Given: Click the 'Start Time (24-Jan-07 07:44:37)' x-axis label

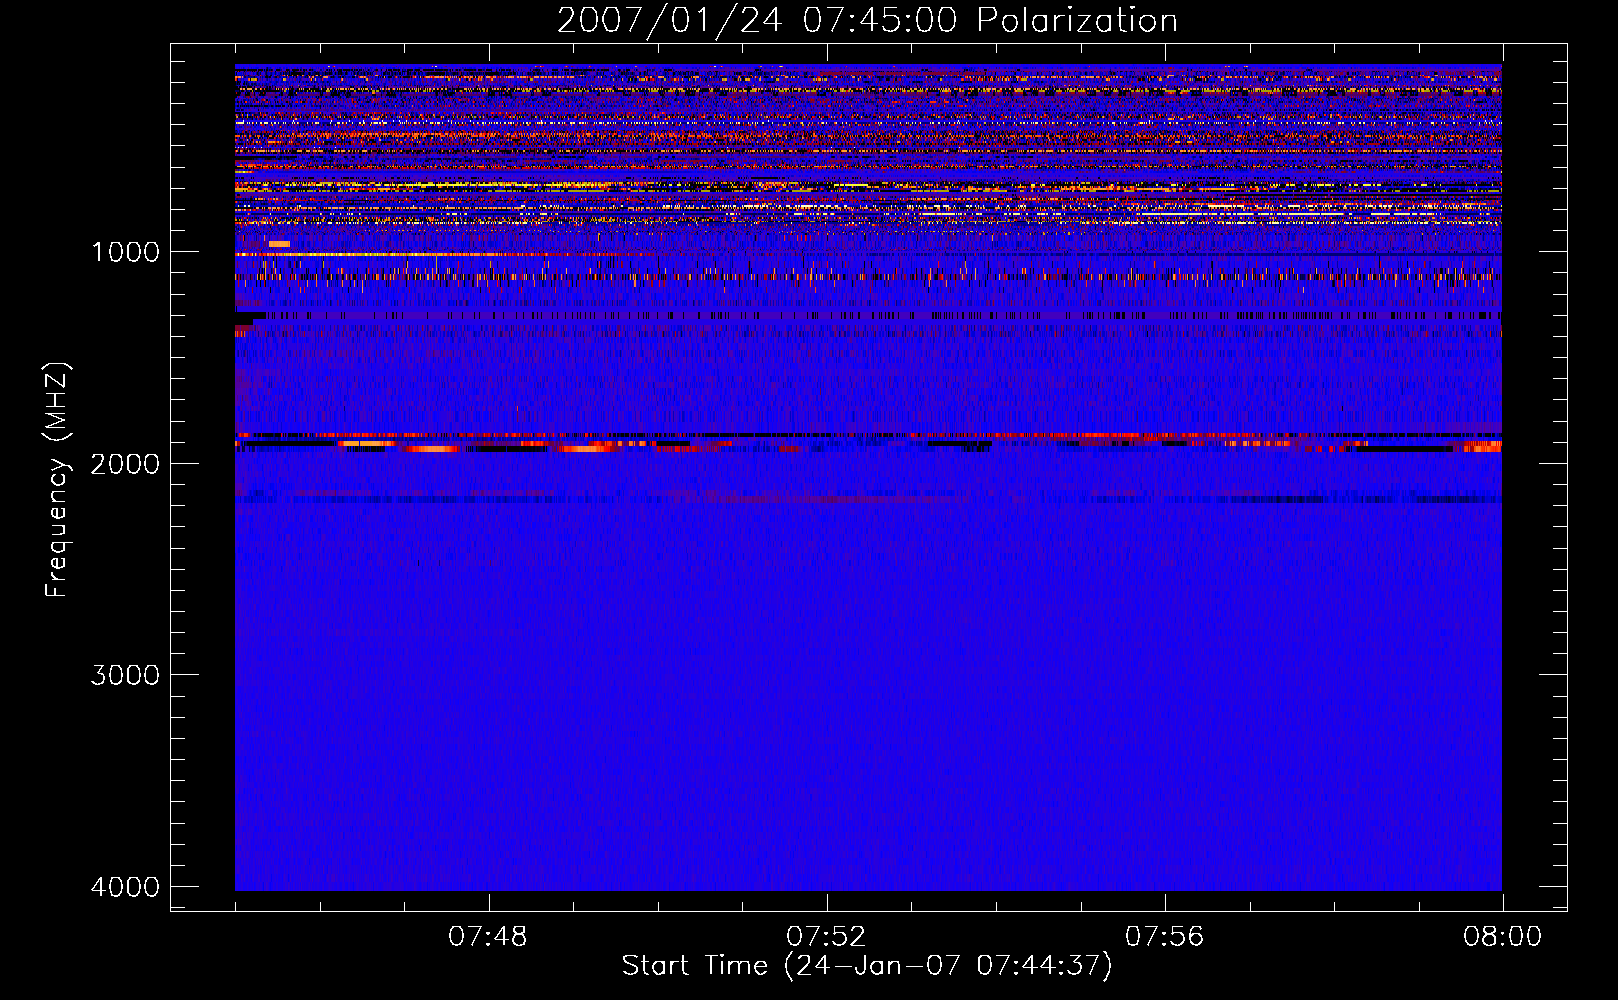Looking at the screenshot, I should (867, 966).
